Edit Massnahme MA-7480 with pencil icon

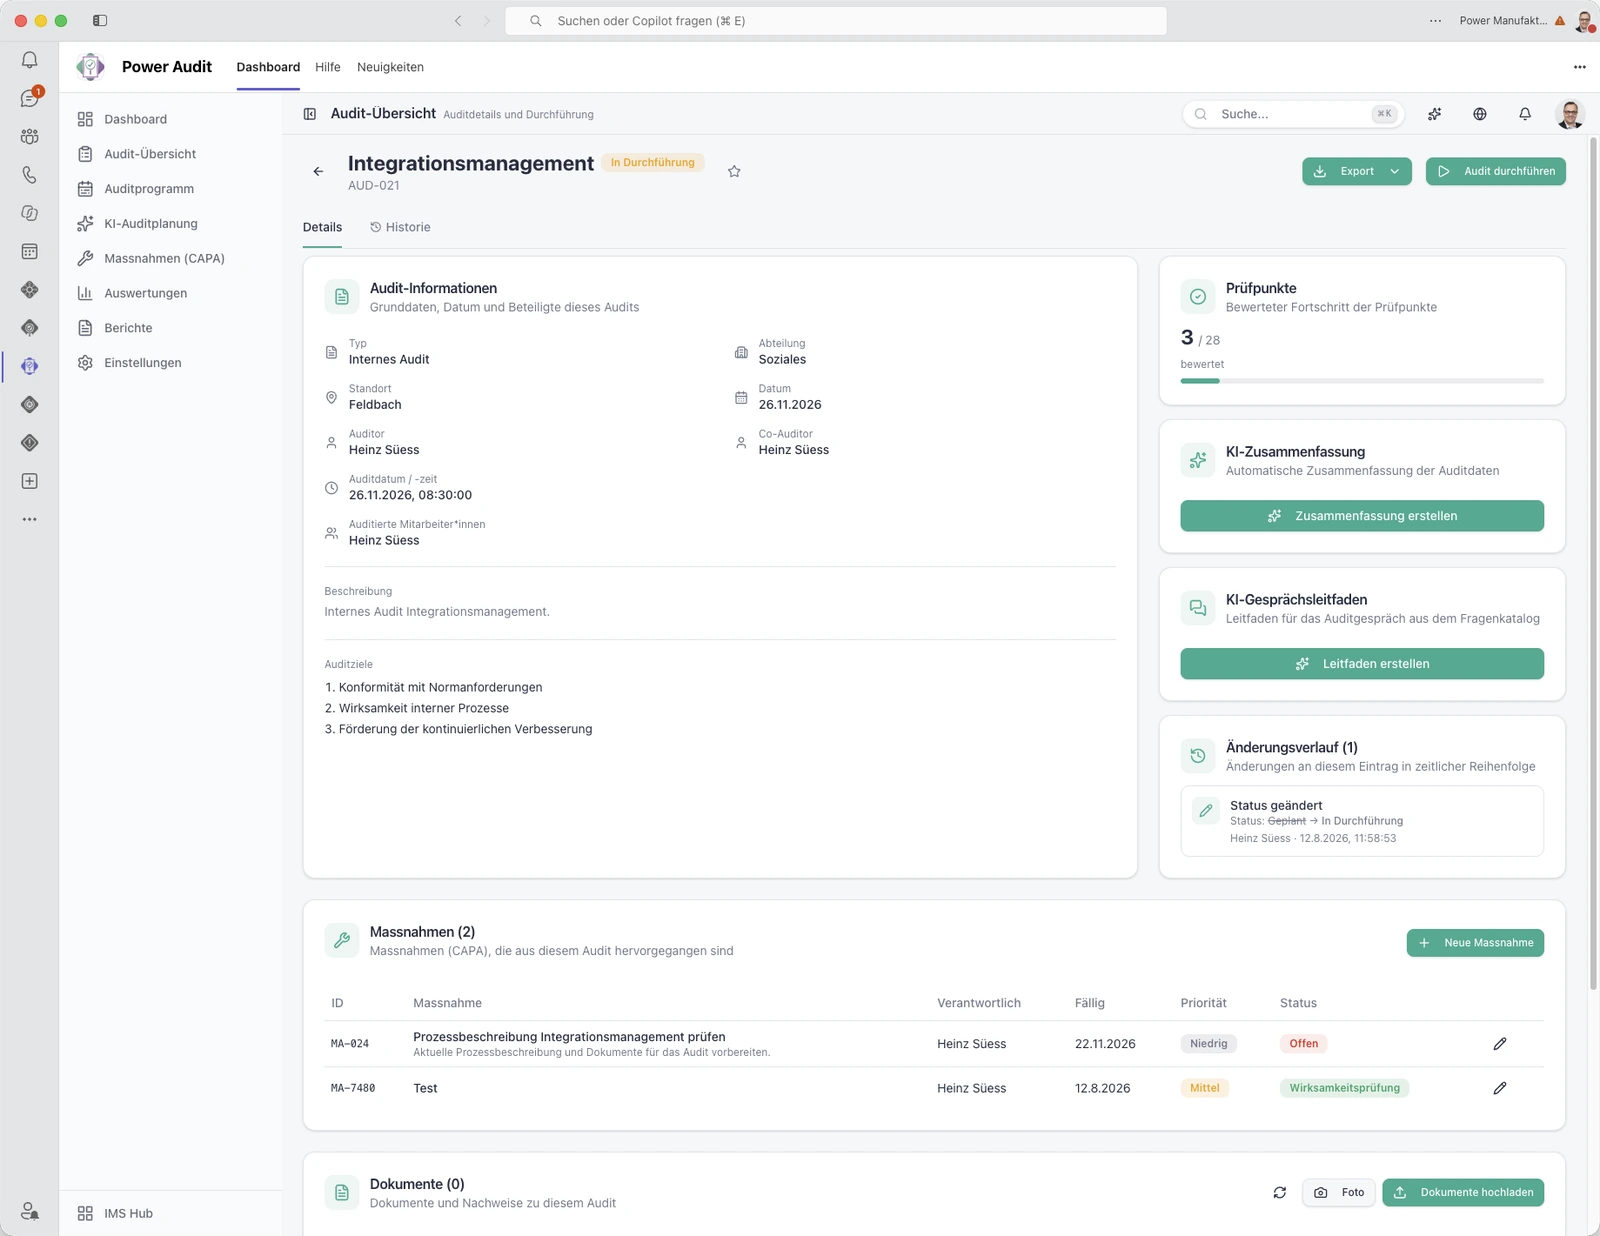[1499, 1088]
